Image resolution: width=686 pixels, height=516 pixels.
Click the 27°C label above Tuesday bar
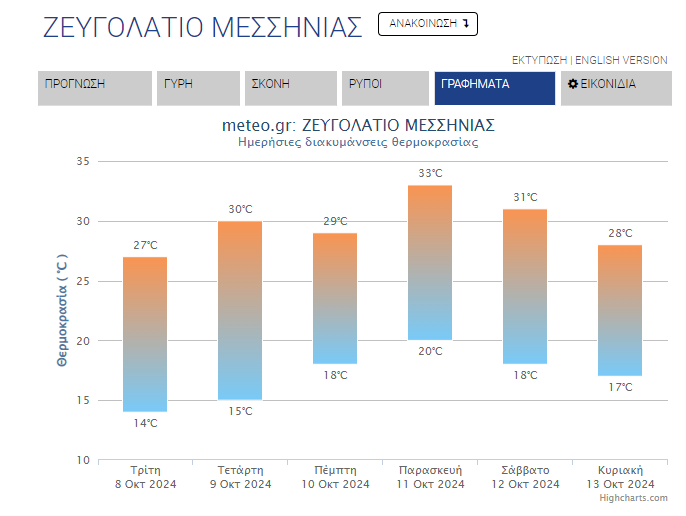(x=145, y=245)
